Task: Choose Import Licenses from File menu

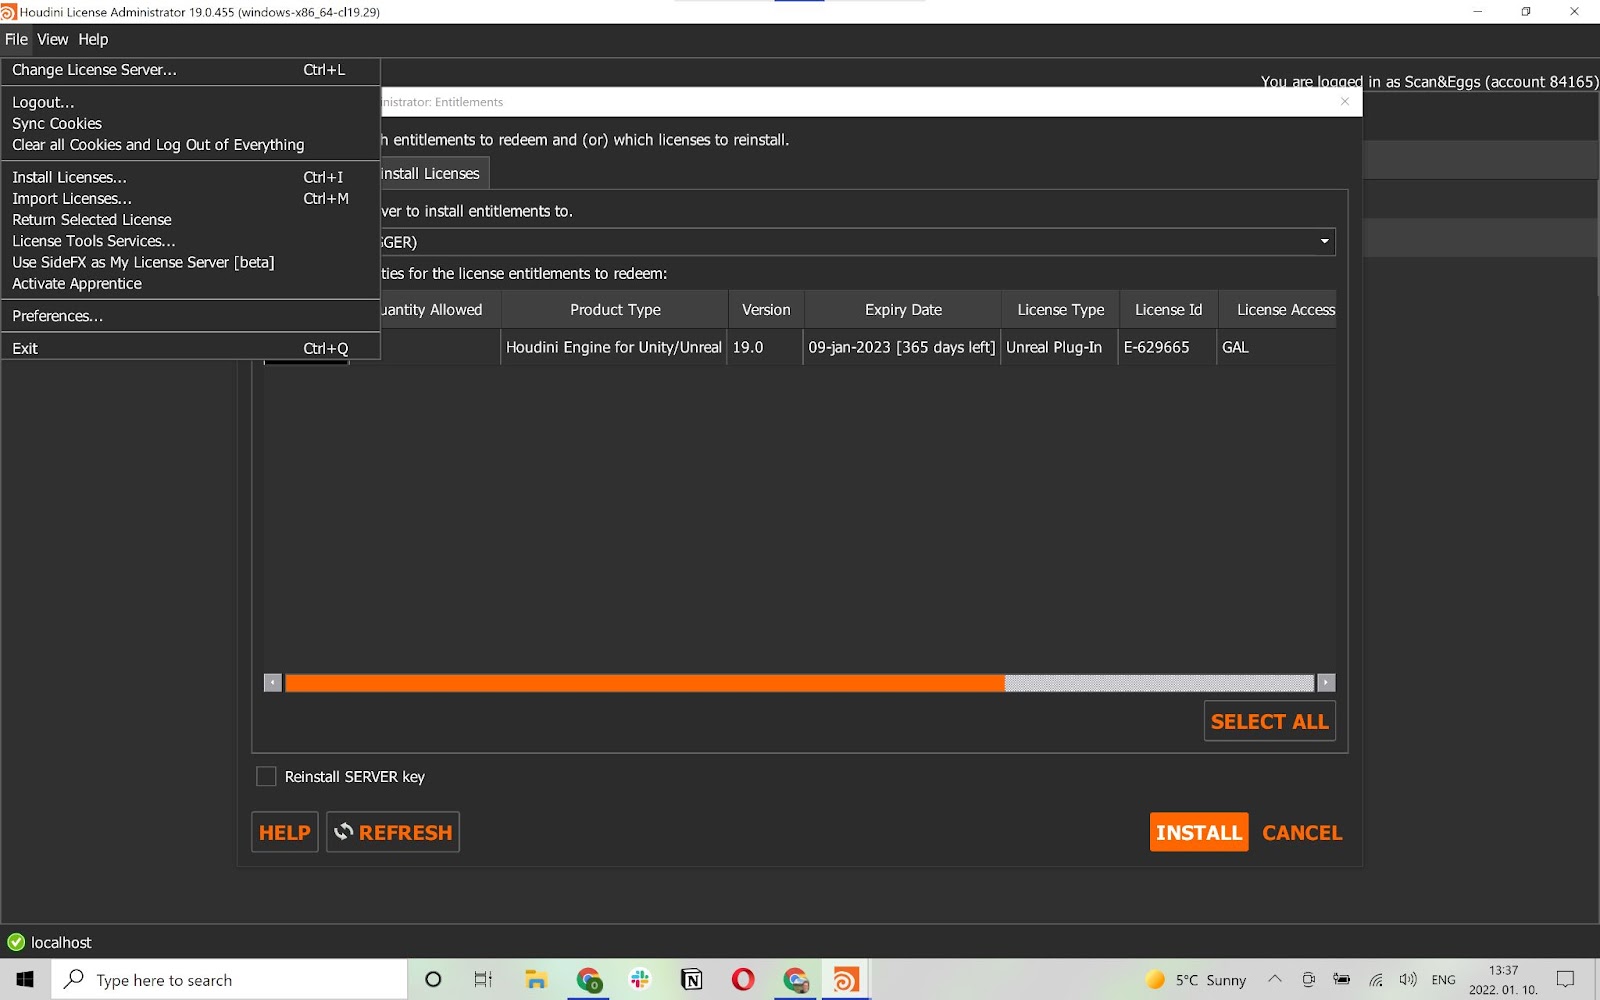Action: coord(190,198)
